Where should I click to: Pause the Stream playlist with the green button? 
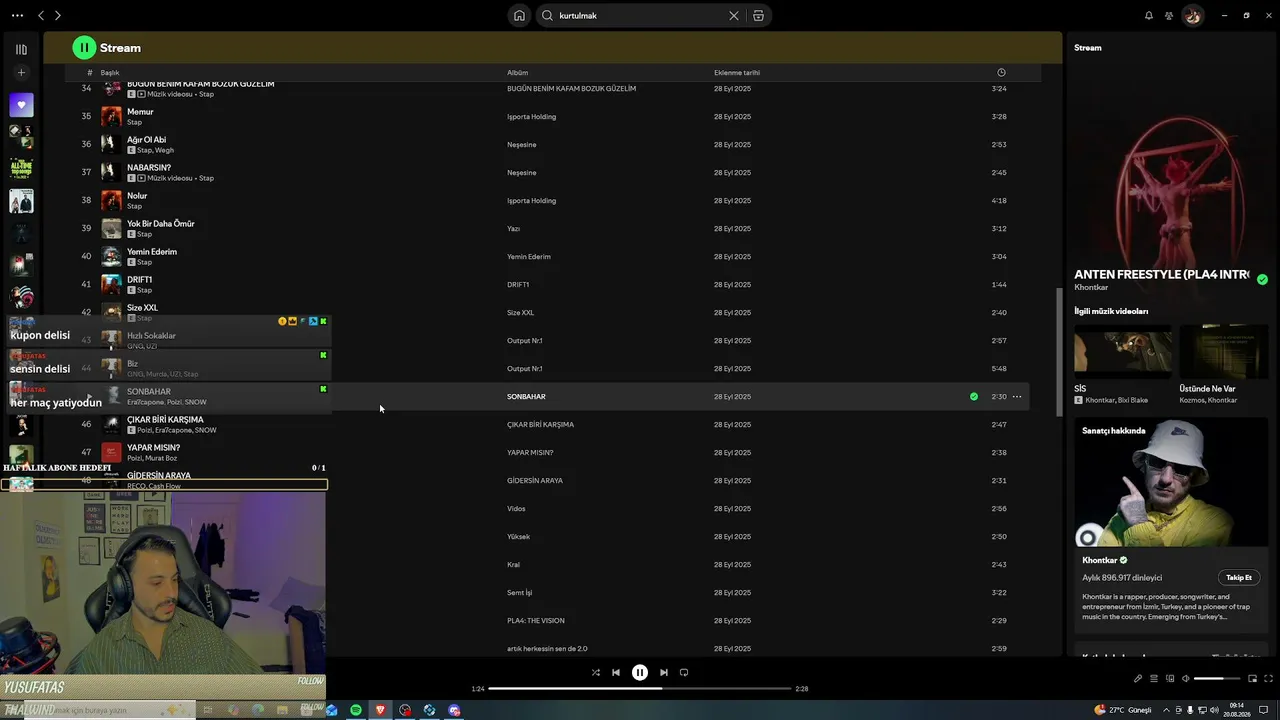tap(84, 47)
